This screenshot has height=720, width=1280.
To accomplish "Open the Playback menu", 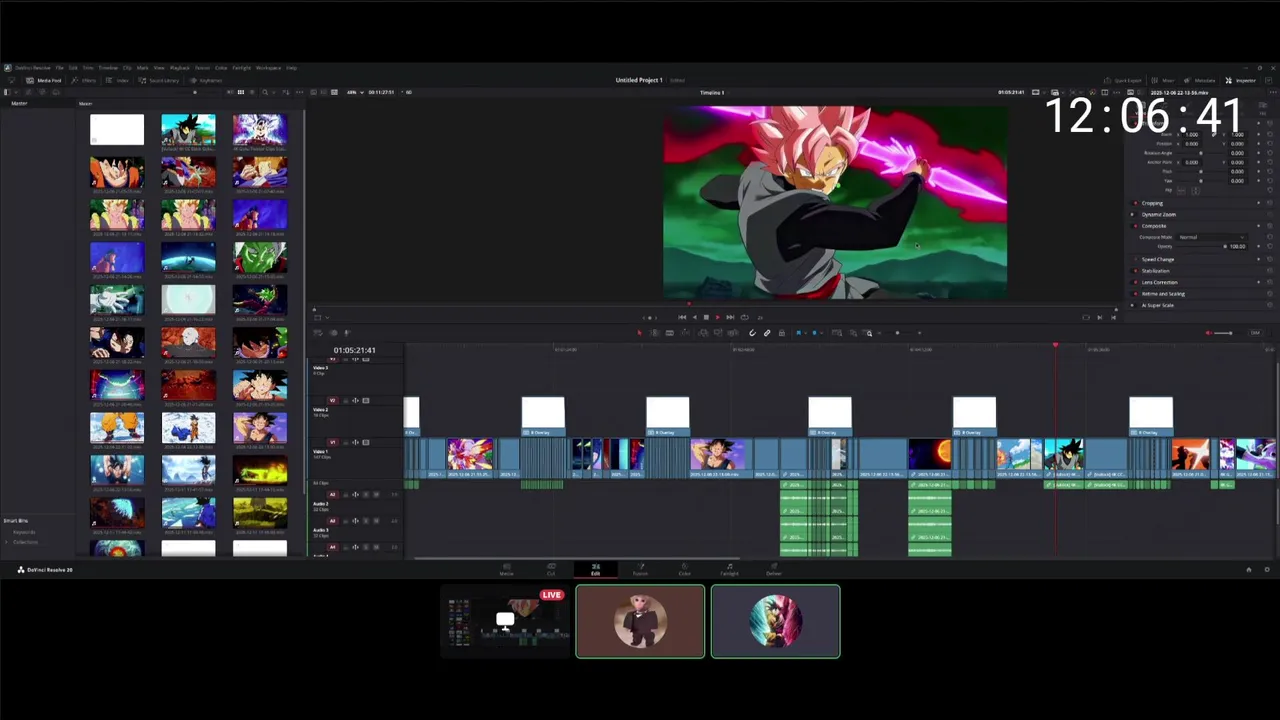I will click(x=179, y=68).
